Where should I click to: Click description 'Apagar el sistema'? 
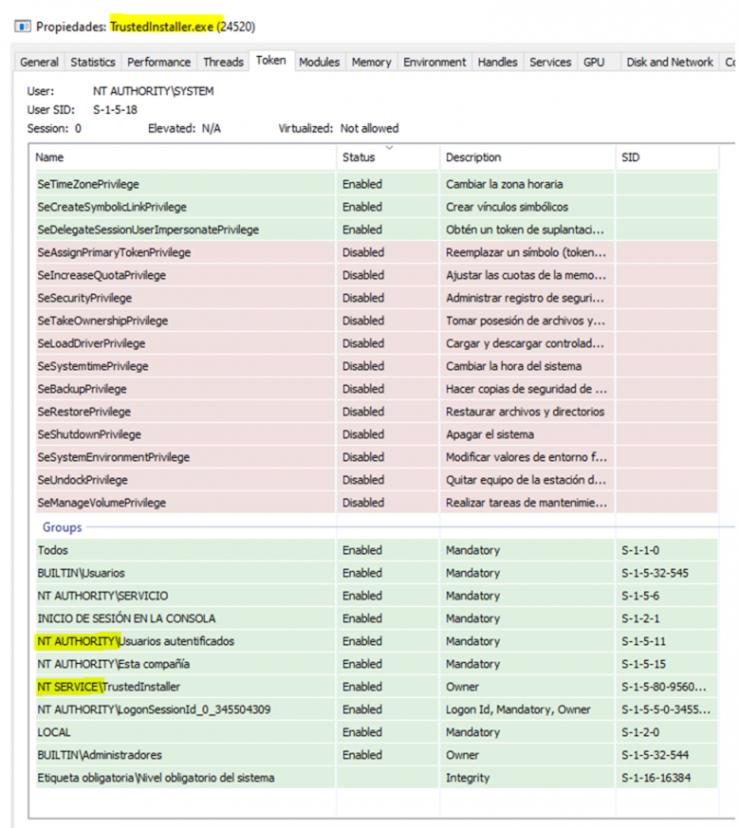point(490,434)
